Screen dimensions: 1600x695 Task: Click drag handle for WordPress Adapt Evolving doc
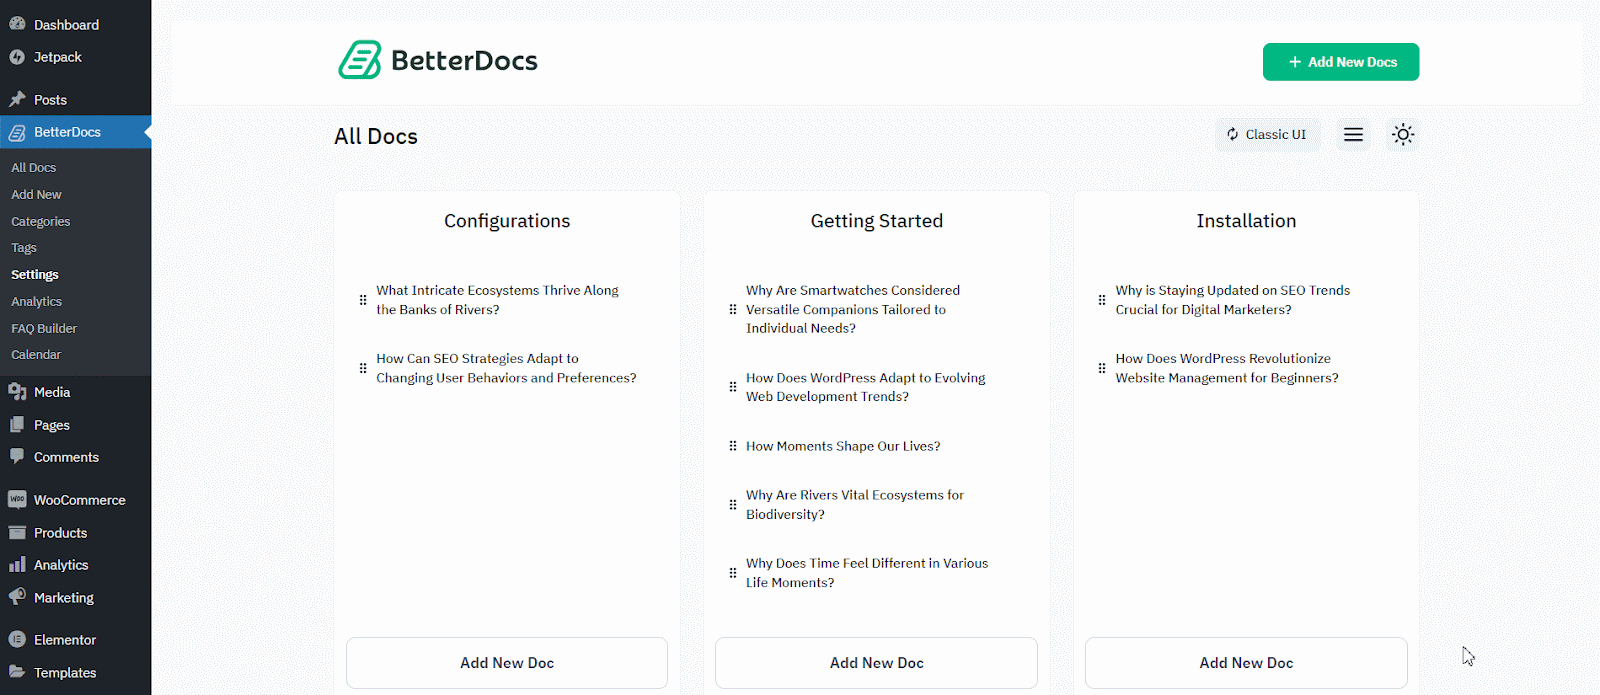[733, 387]
